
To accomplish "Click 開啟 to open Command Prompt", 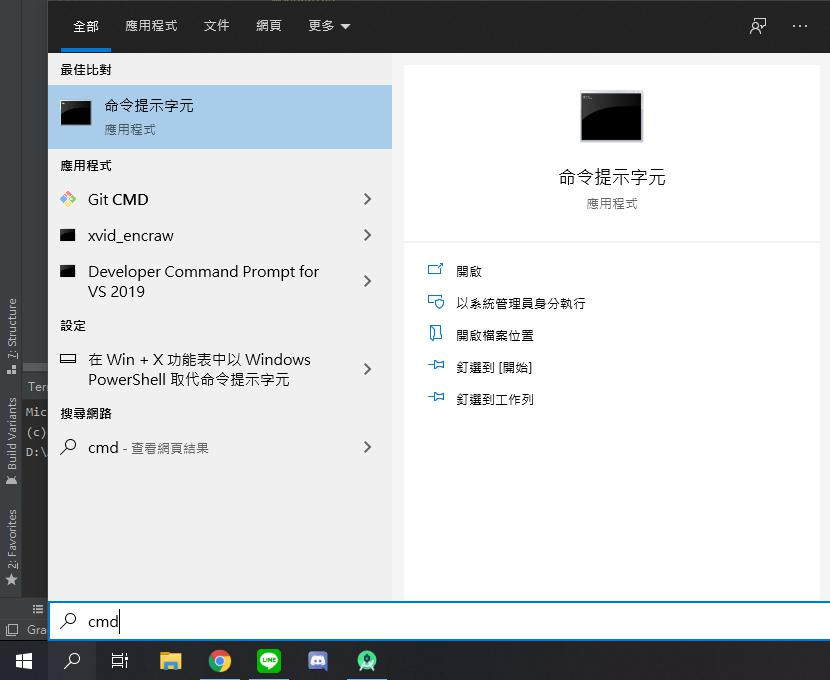I will coord(469,271).
